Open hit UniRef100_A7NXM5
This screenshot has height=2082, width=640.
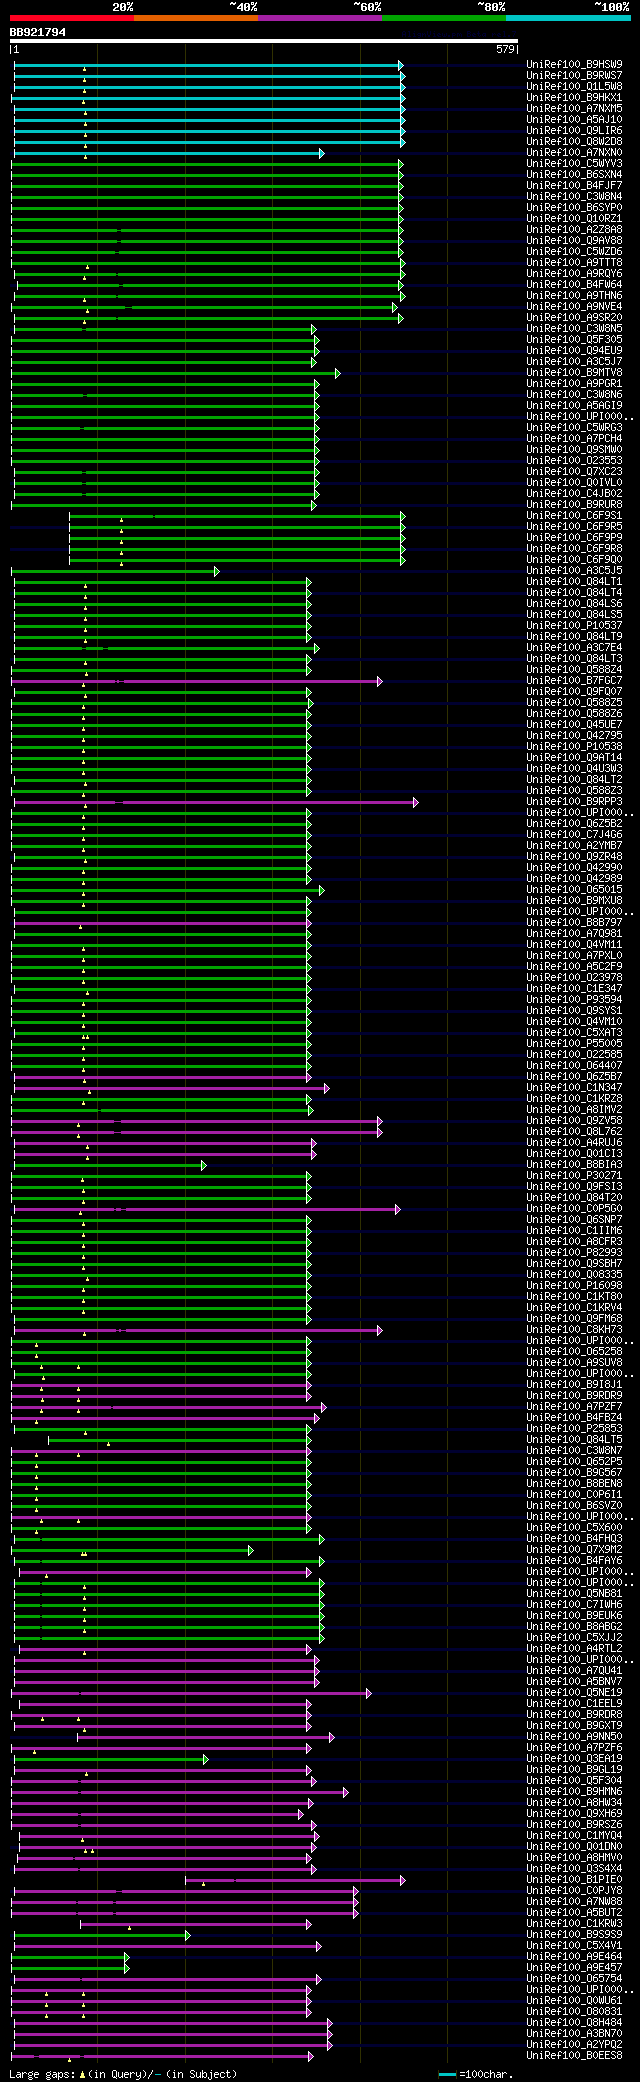[574, 109]
